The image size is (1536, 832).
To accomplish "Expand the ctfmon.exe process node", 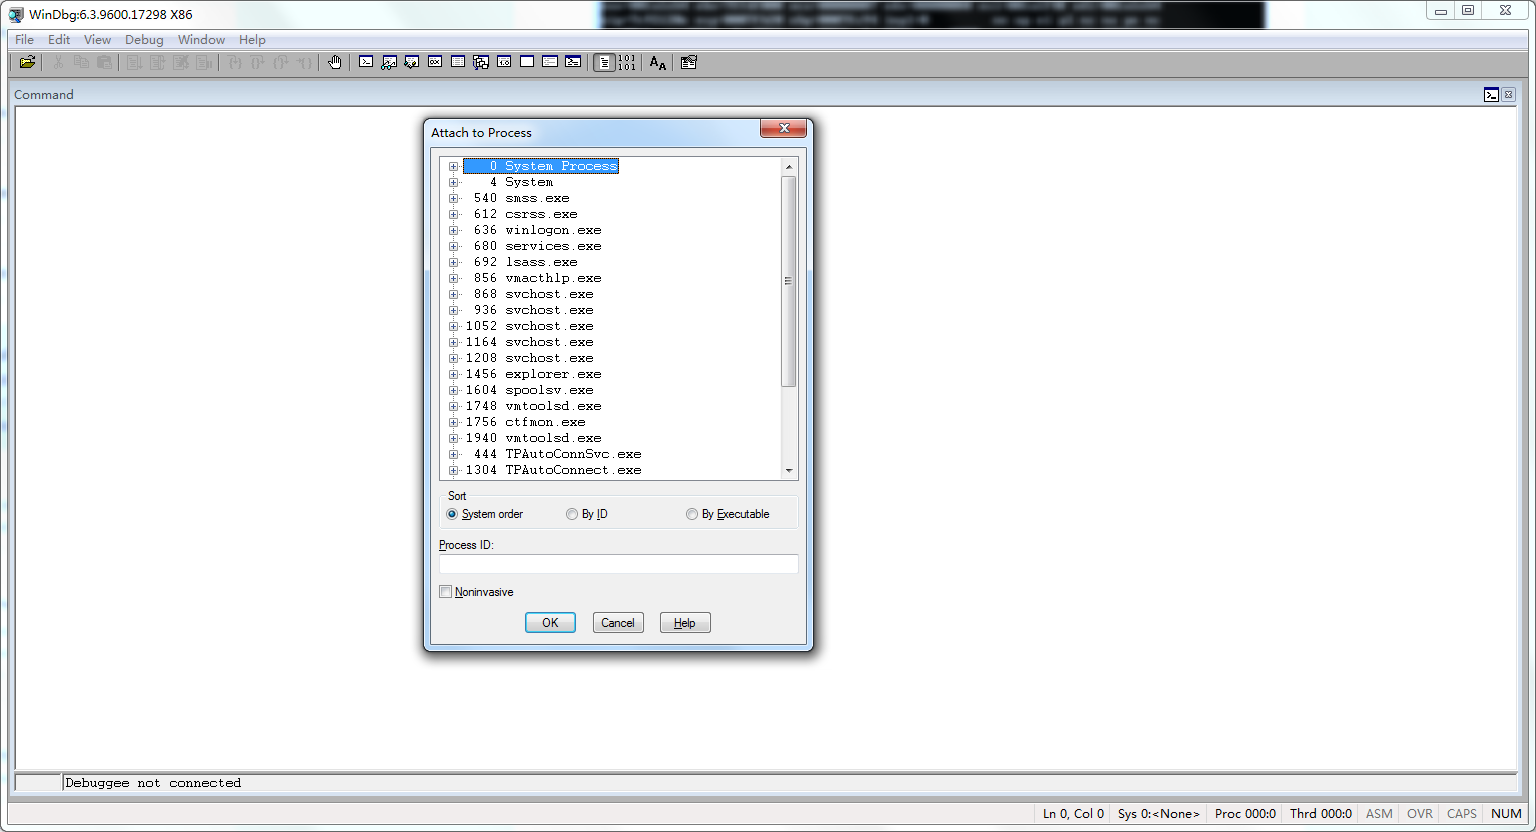I will pos(453,422).
